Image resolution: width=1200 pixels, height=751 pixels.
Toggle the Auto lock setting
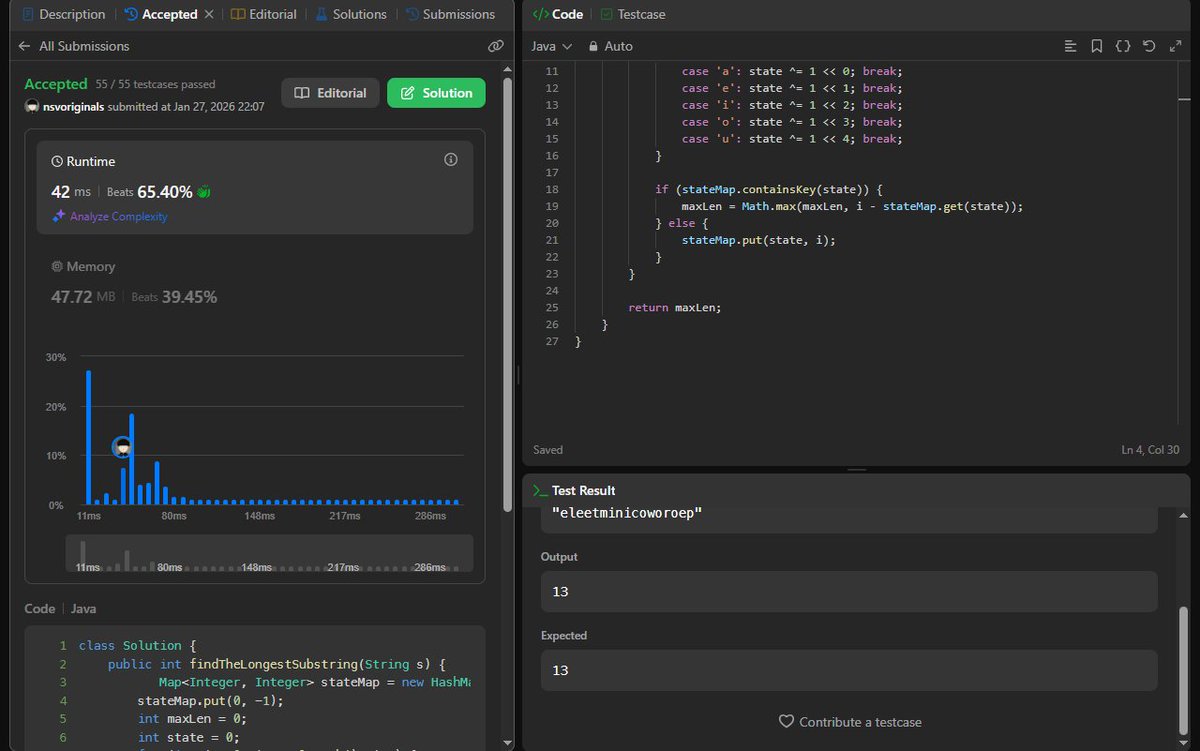tap(610, 46)
